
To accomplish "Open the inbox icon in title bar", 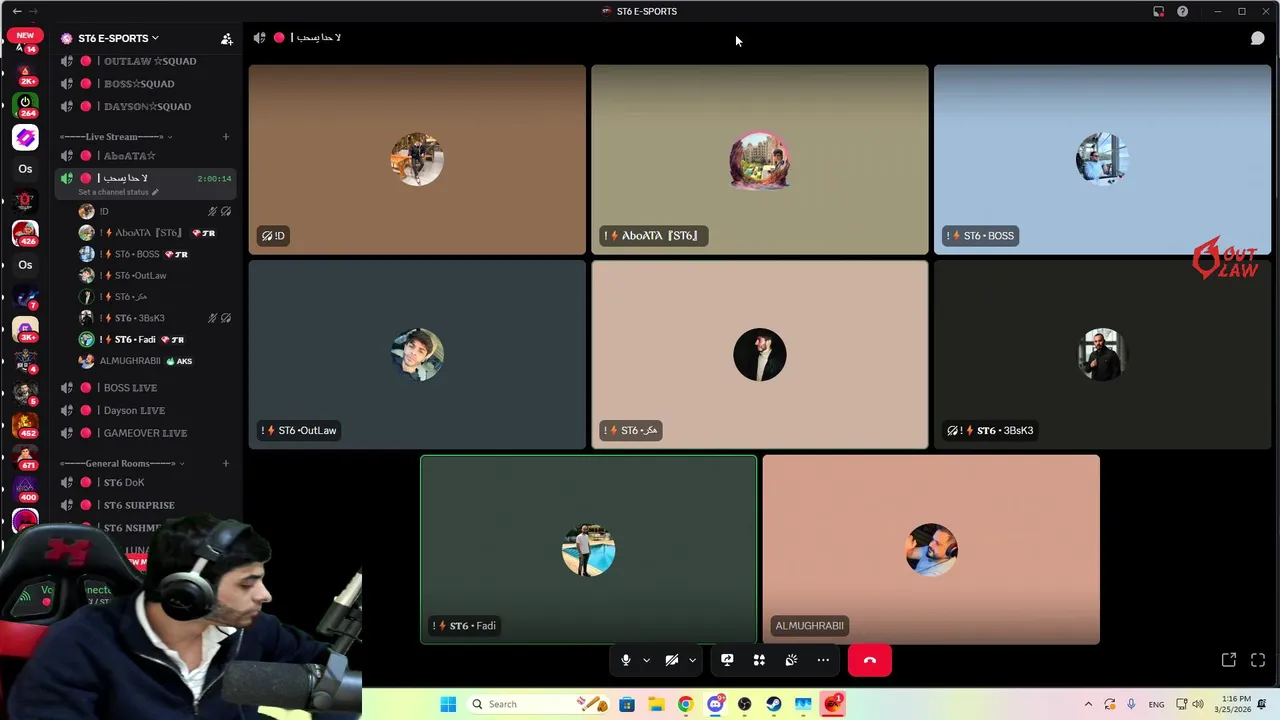I will coord(1158,11).
